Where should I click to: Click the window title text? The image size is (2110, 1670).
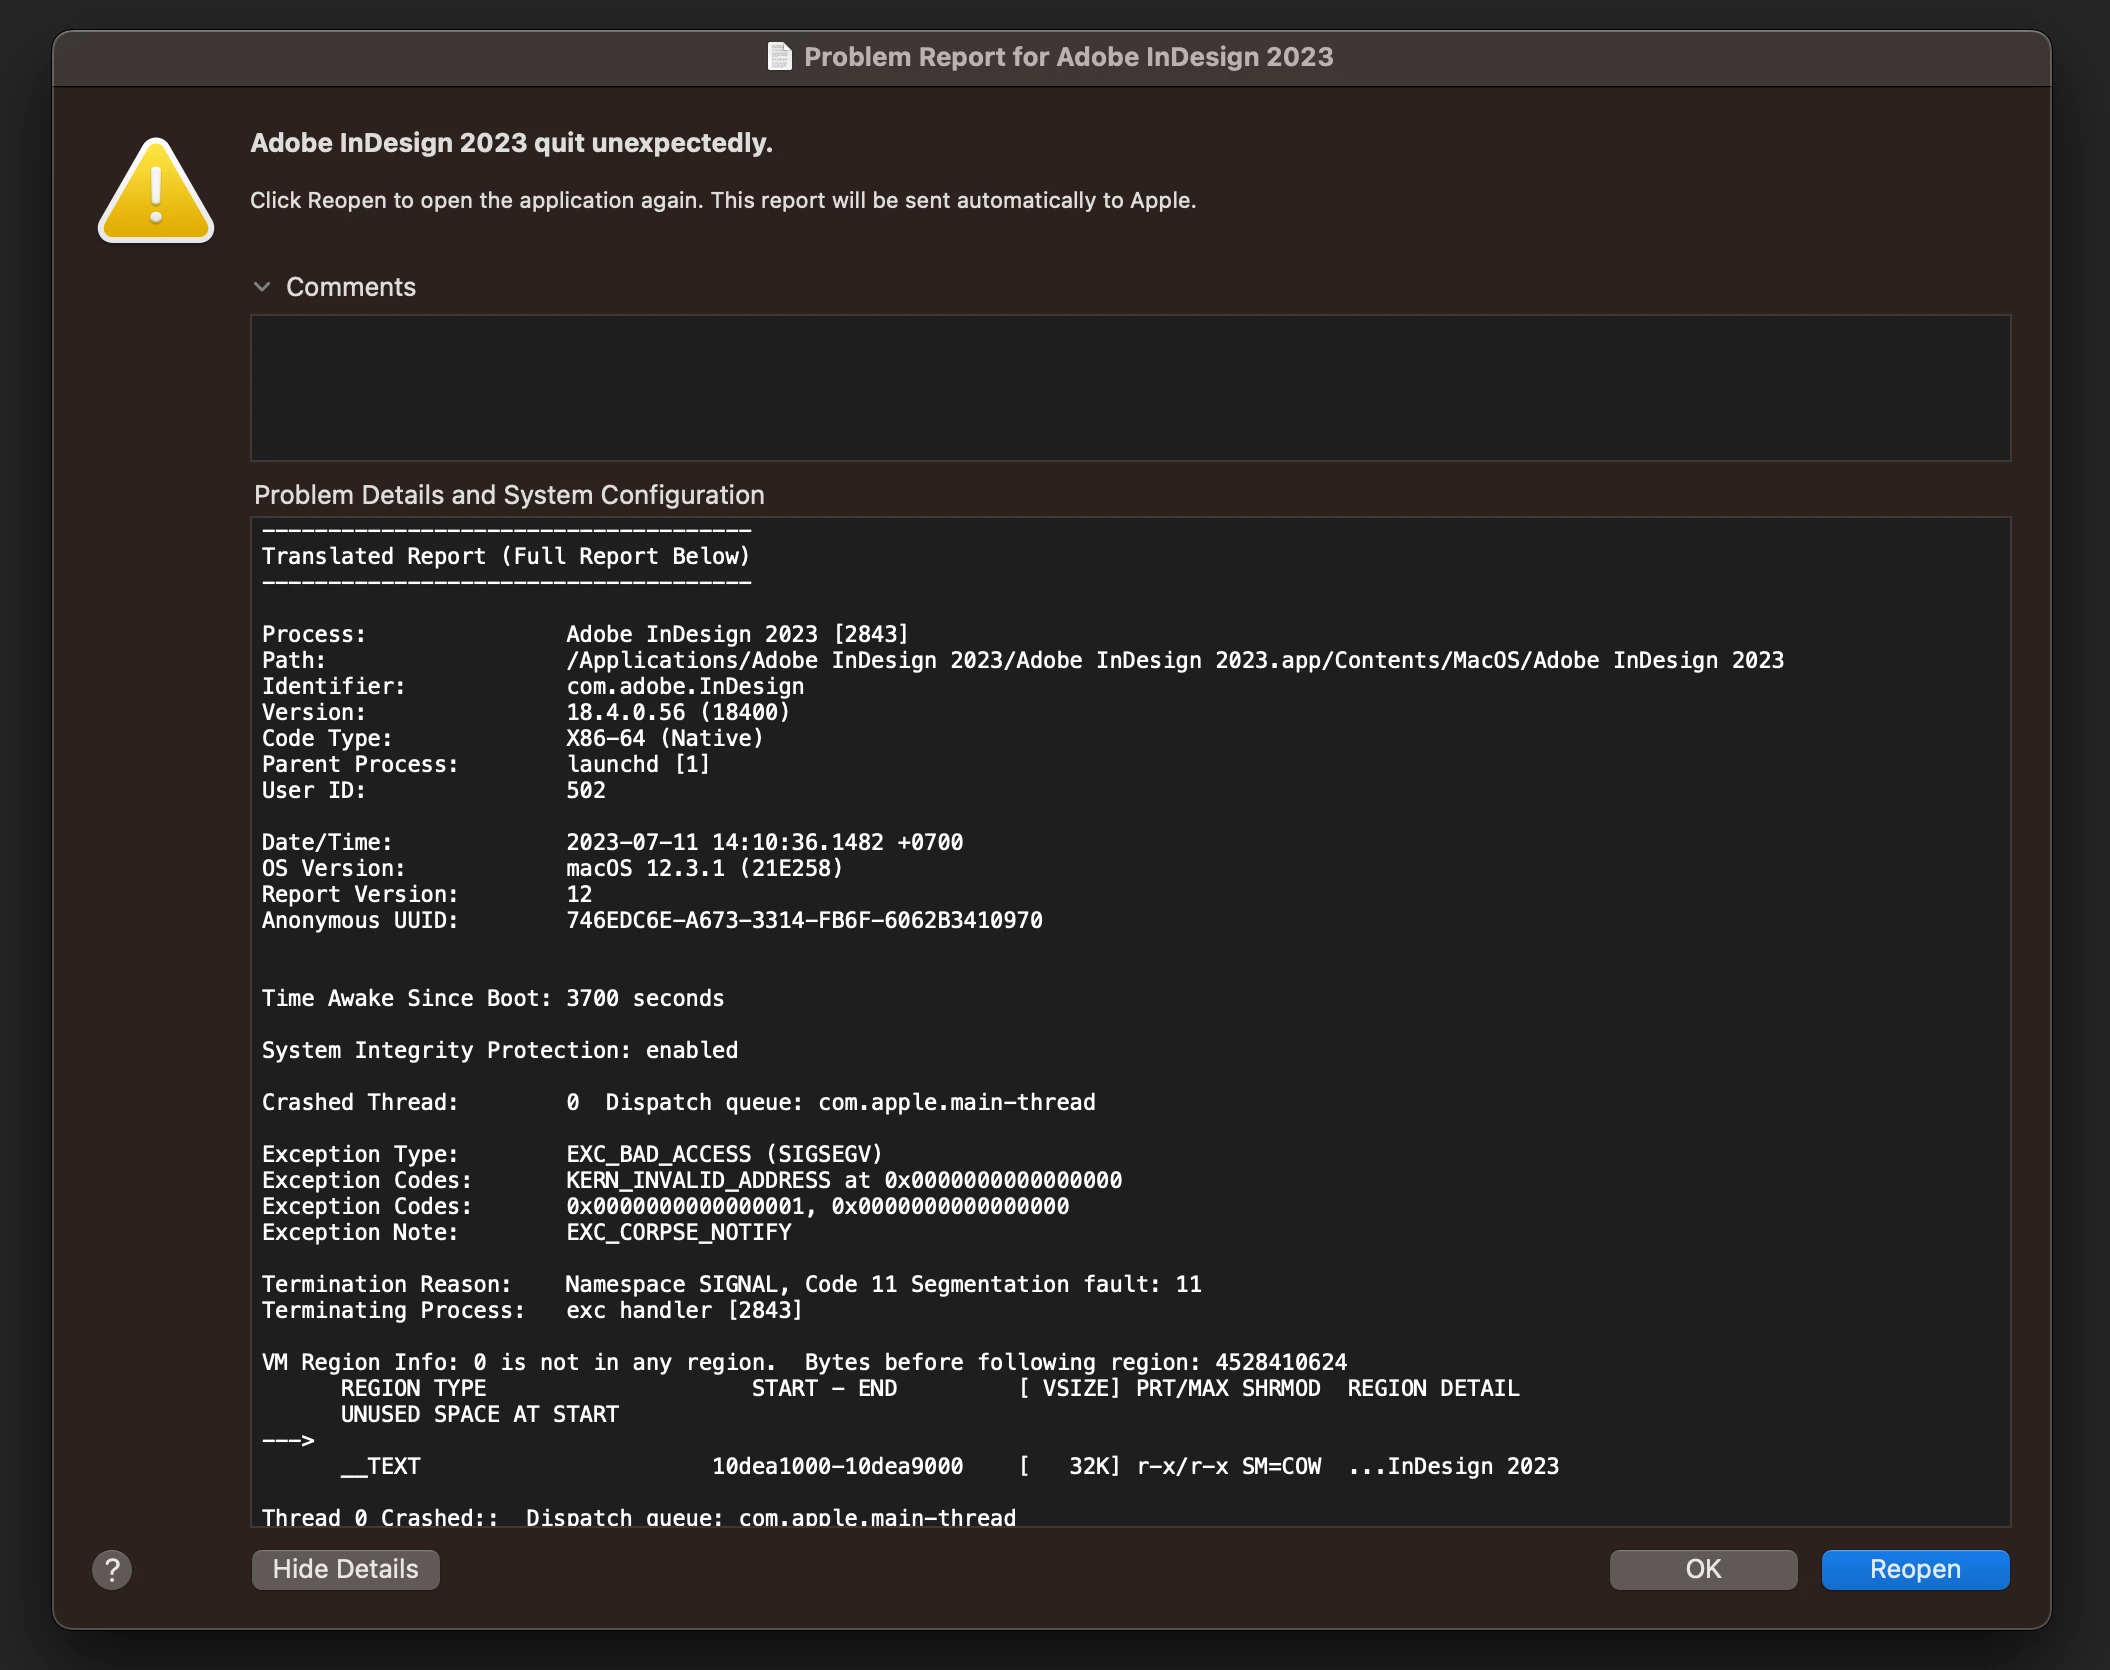[x=1068, y=57]
